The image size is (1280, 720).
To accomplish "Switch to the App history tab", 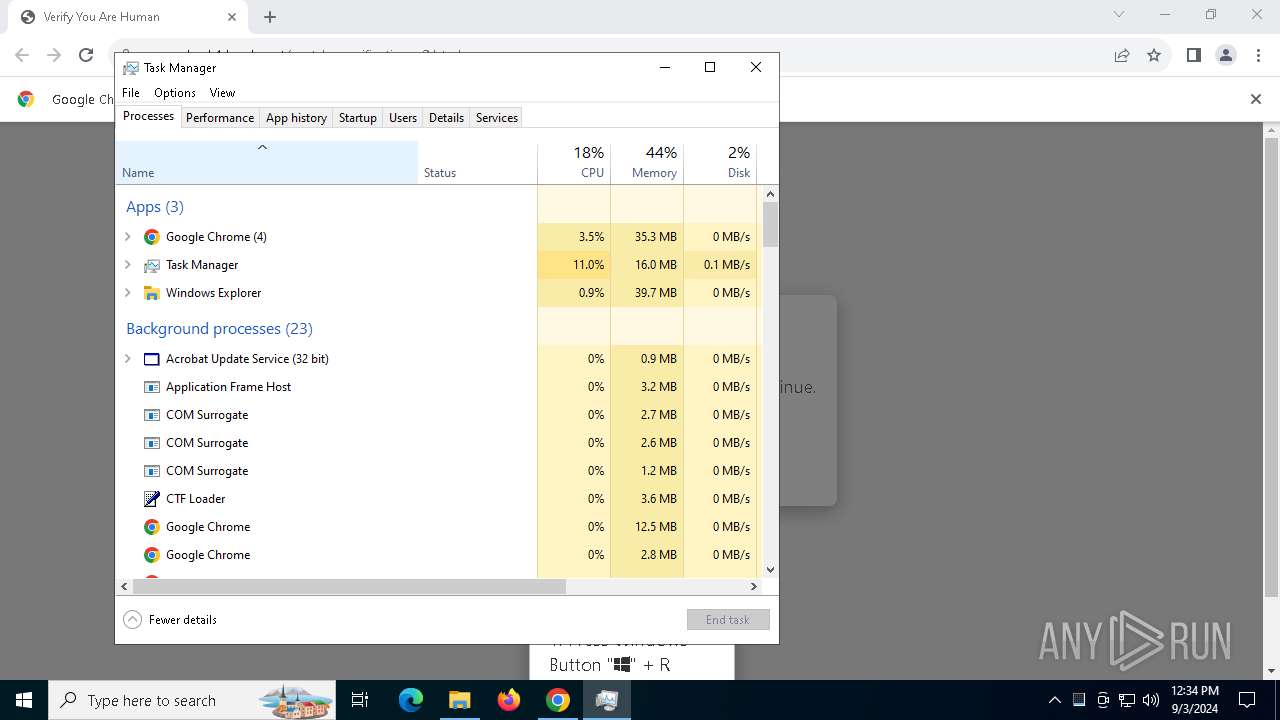I will pyautogui.click(x=296, y=118).
